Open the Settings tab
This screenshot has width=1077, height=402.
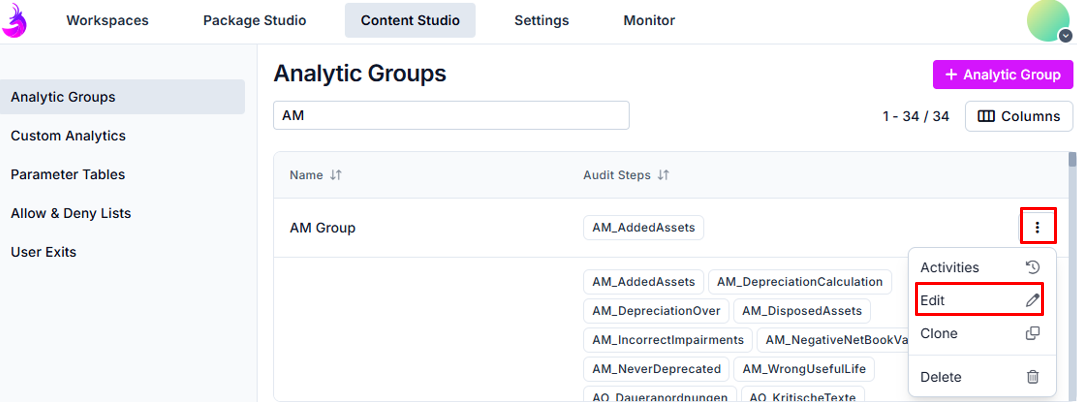[x=541, y=20]
